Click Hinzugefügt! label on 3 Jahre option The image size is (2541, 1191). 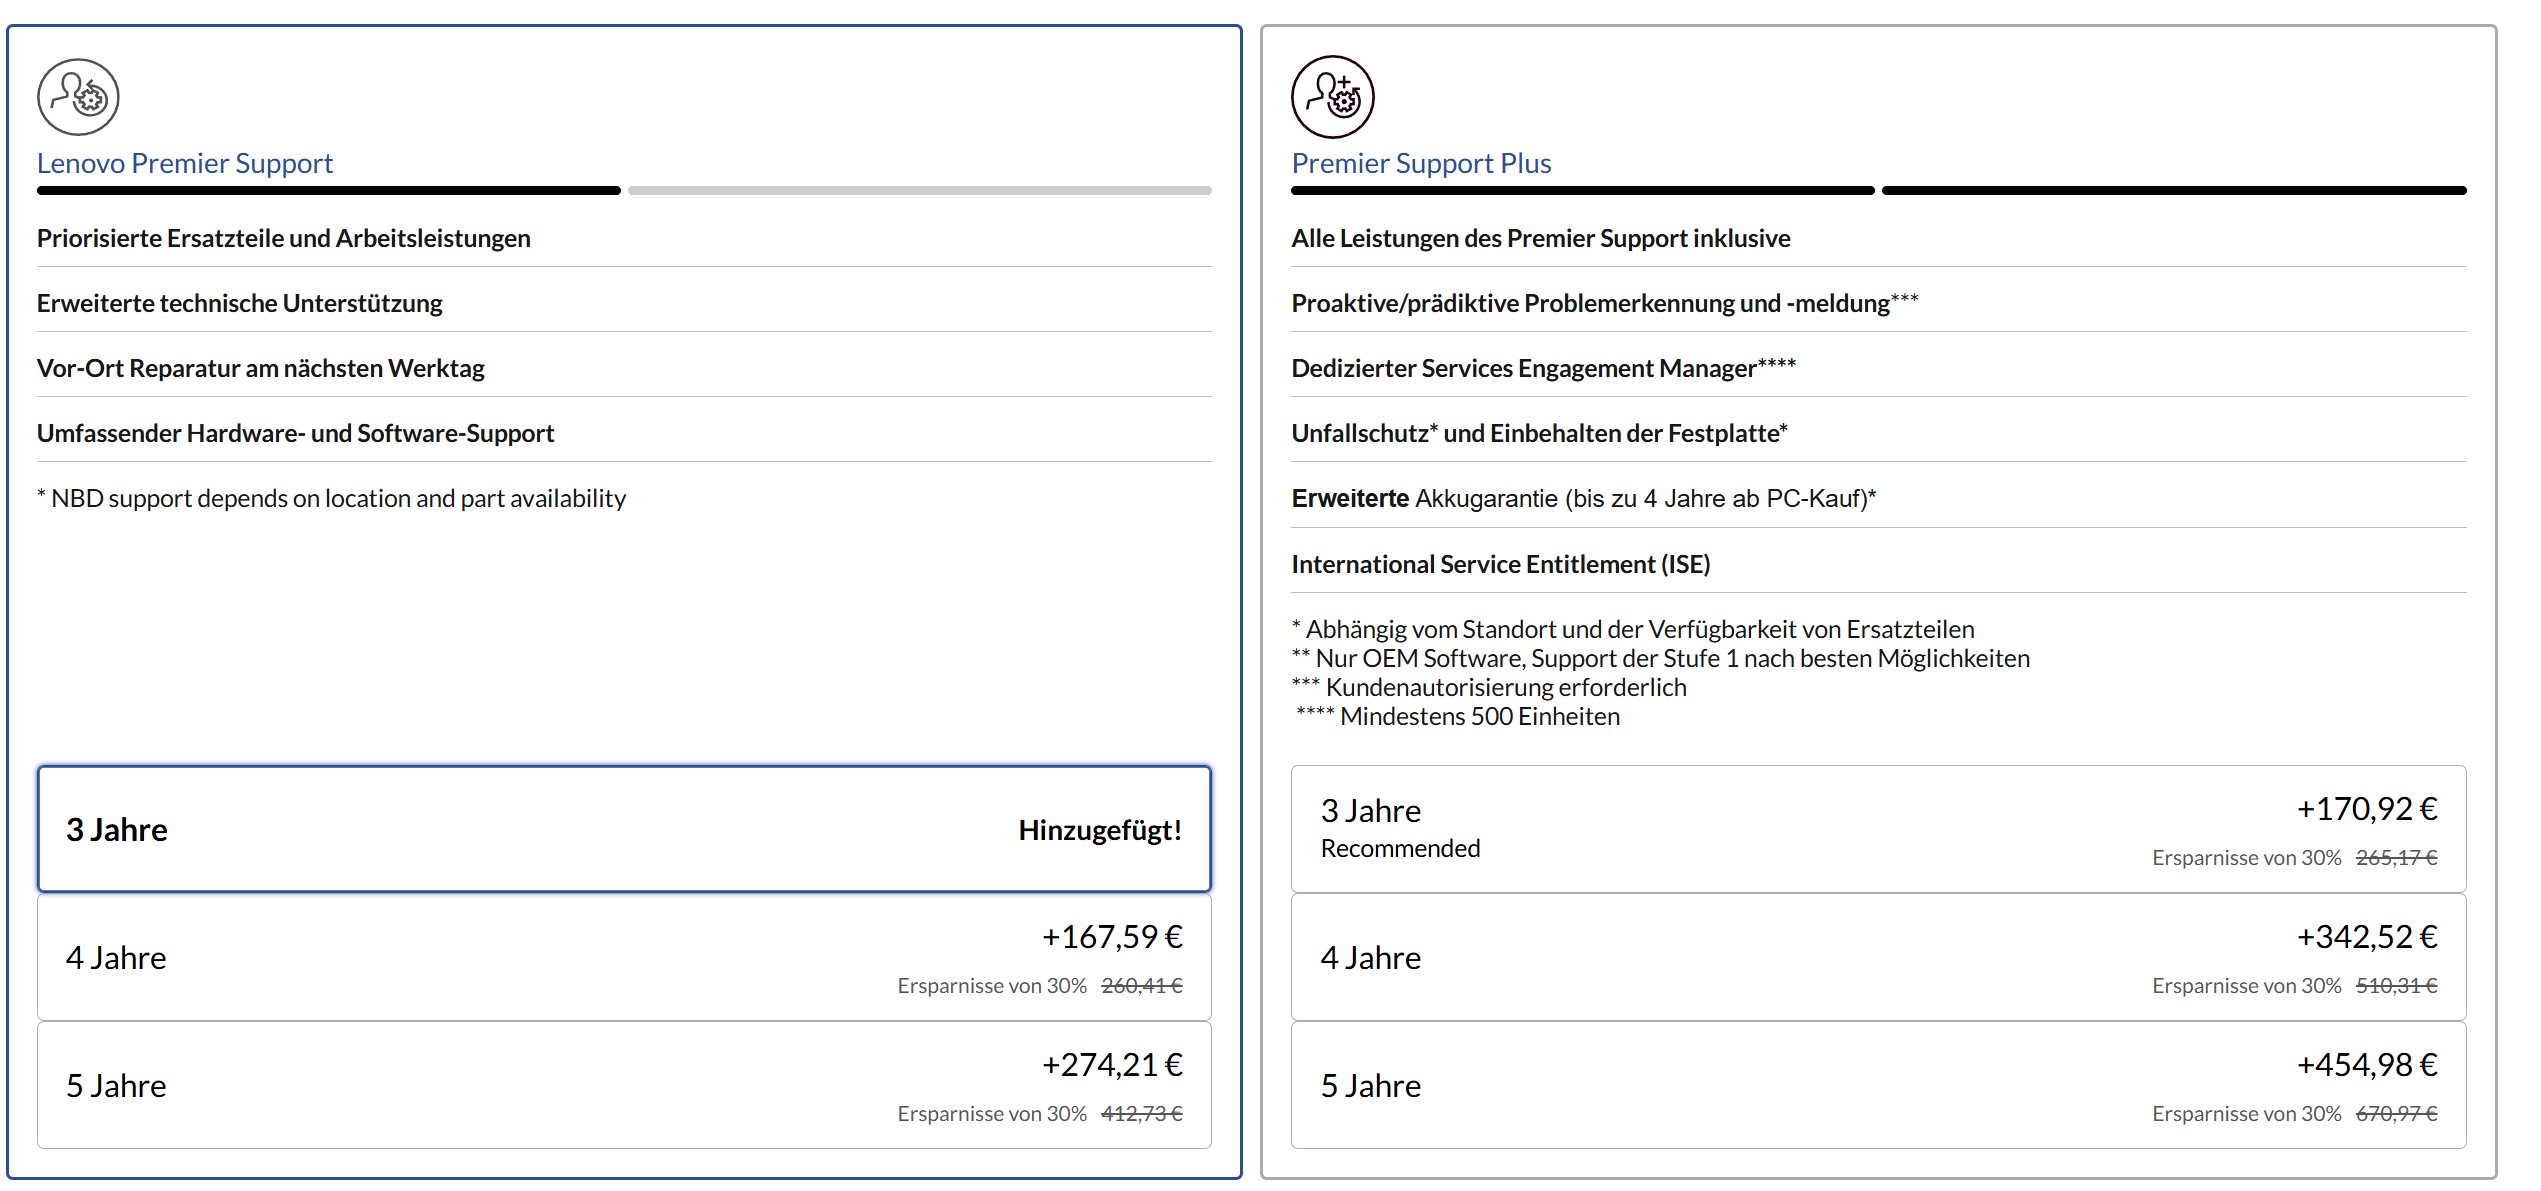click(x=1099, y=830)
